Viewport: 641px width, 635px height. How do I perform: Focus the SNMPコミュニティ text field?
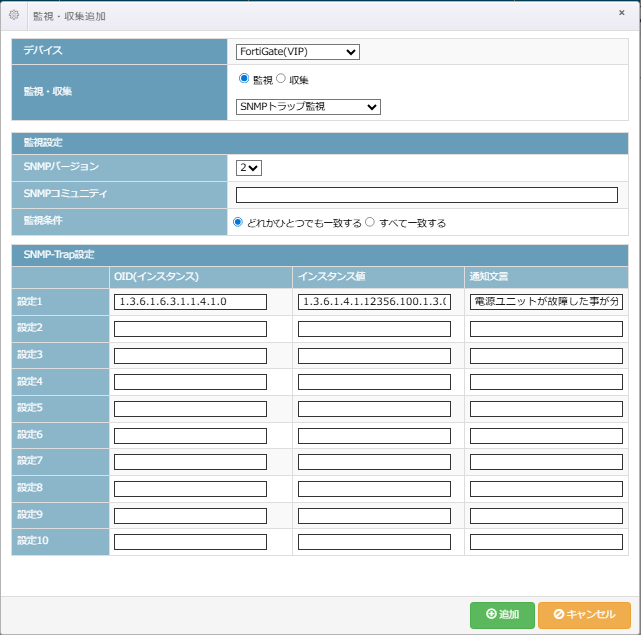427,195
